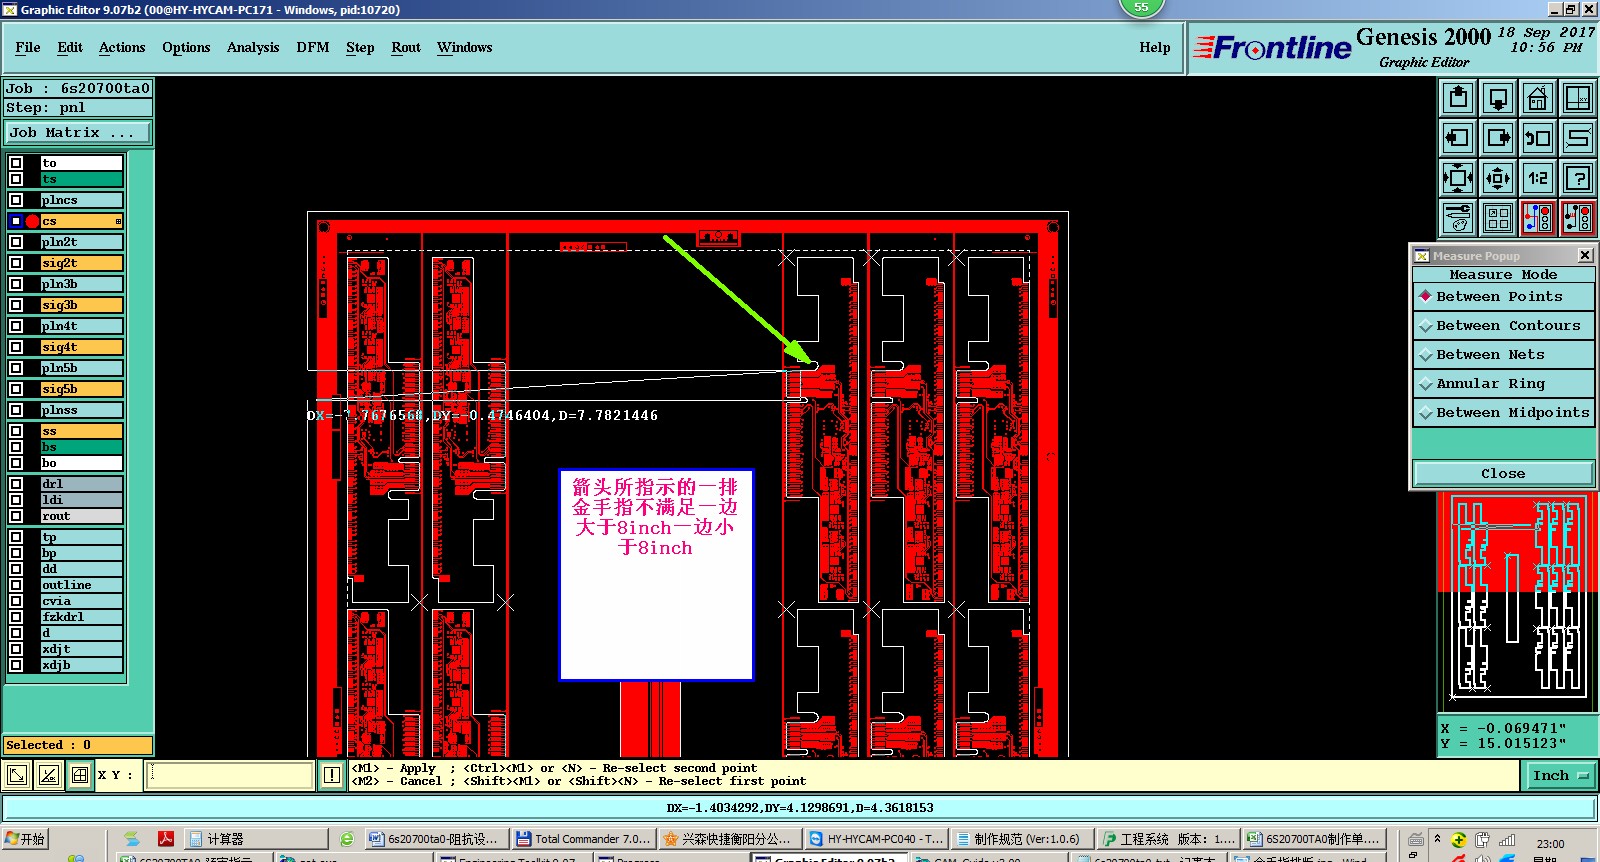Open the DFM menu
Image resolution: width=1600 pixels, height=862 pixels.
[313, 47]
